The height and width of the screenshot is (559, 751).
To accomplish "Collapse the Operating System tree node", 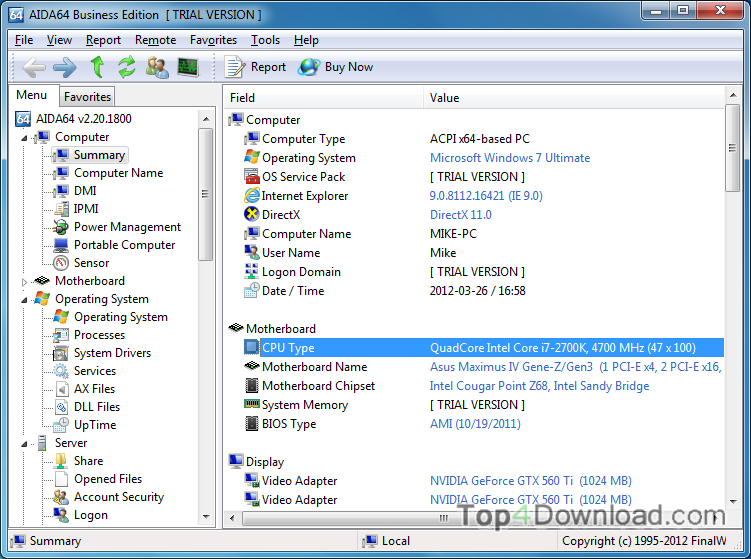I will point(24,300).
